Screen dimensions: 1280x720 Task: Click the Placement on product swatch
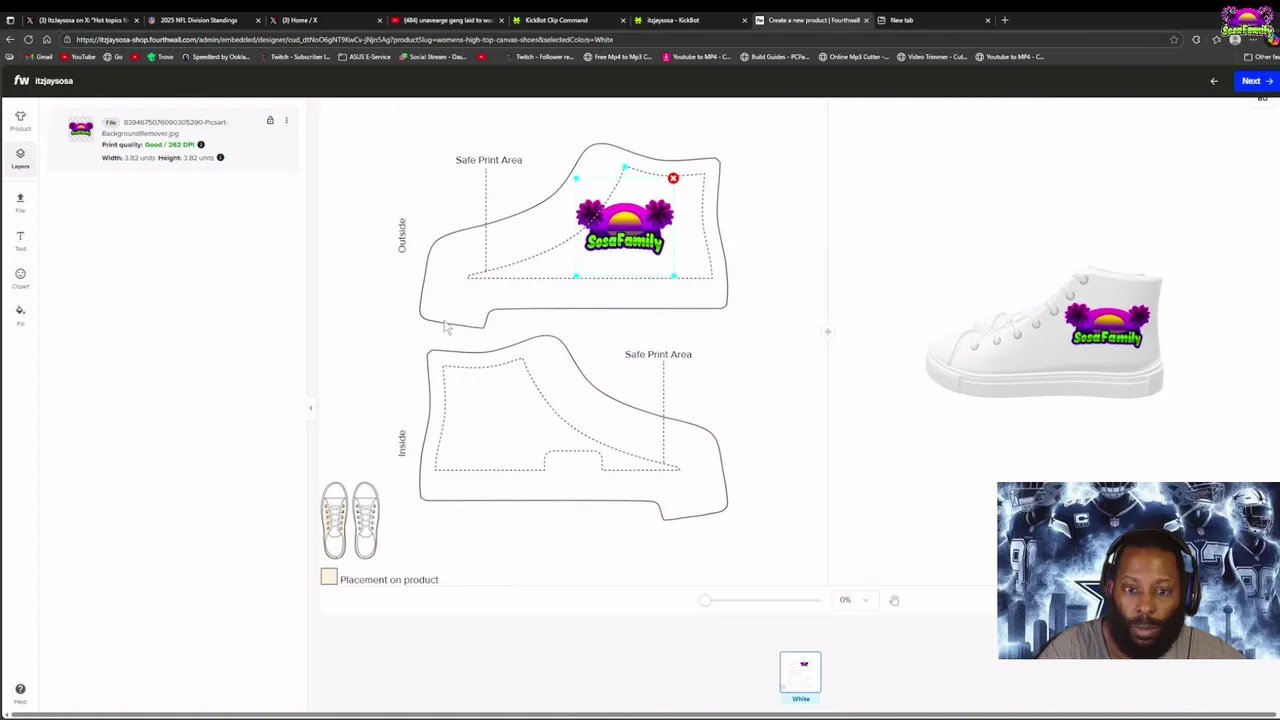(x=329, y=577)
